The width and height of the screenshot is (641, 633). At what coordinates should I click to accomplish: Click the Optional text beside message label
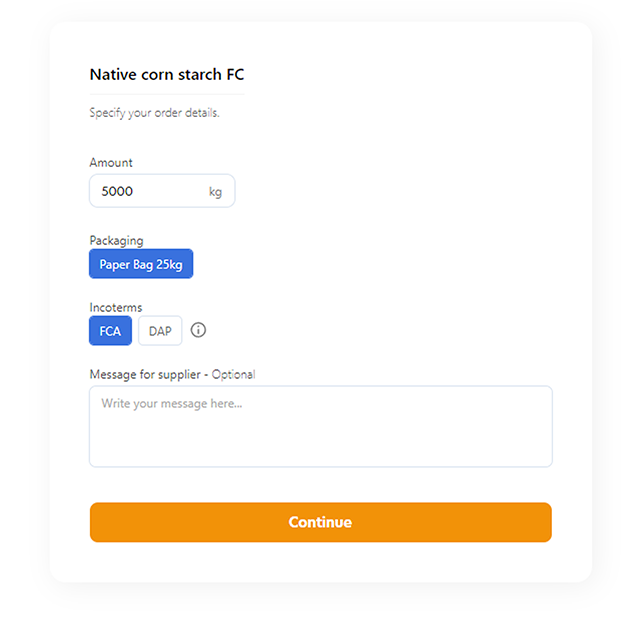[x=233, y=375]
